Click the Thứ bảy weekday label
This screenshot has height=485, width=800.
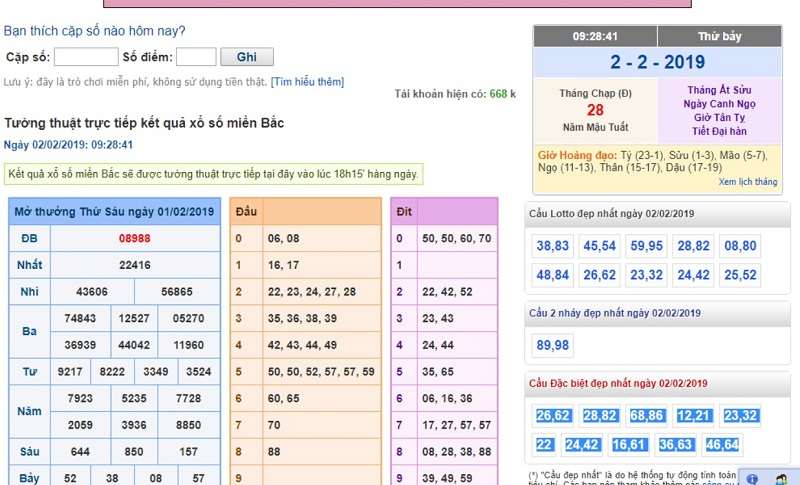719,36
